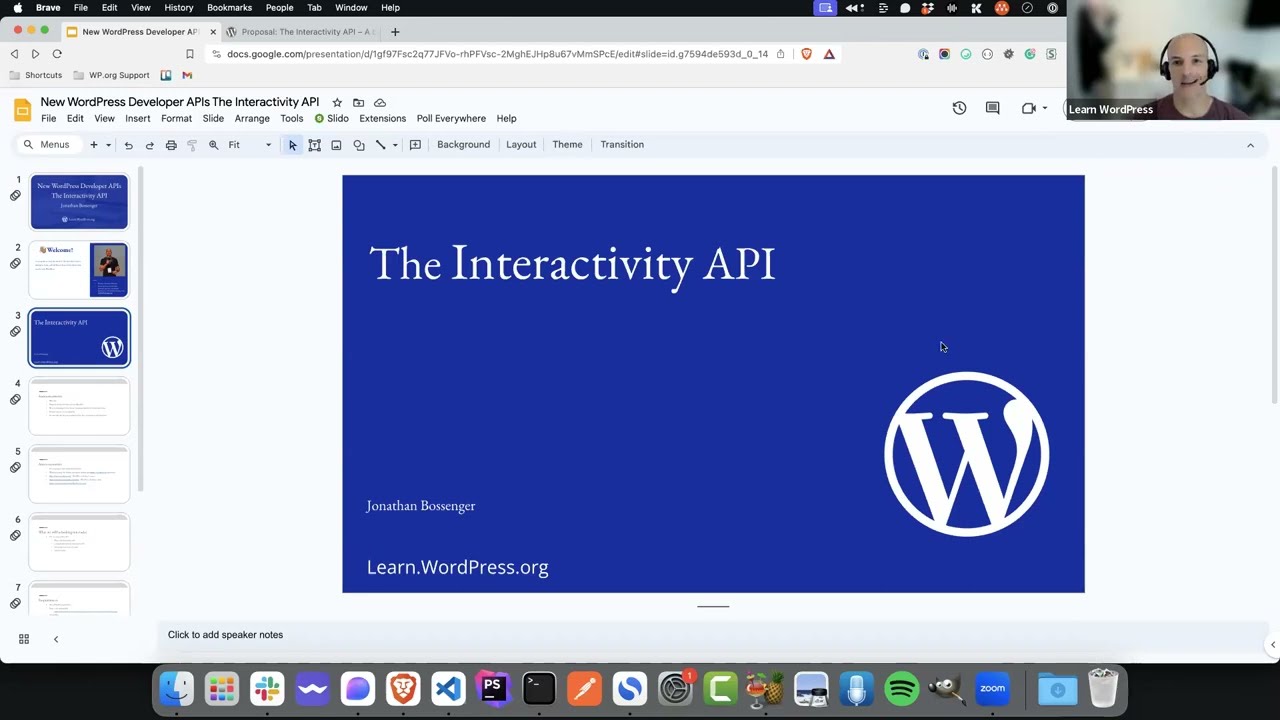Click the browser address bar URL
This screenshot has height=720, width=1280.
[x=497, y=54]
